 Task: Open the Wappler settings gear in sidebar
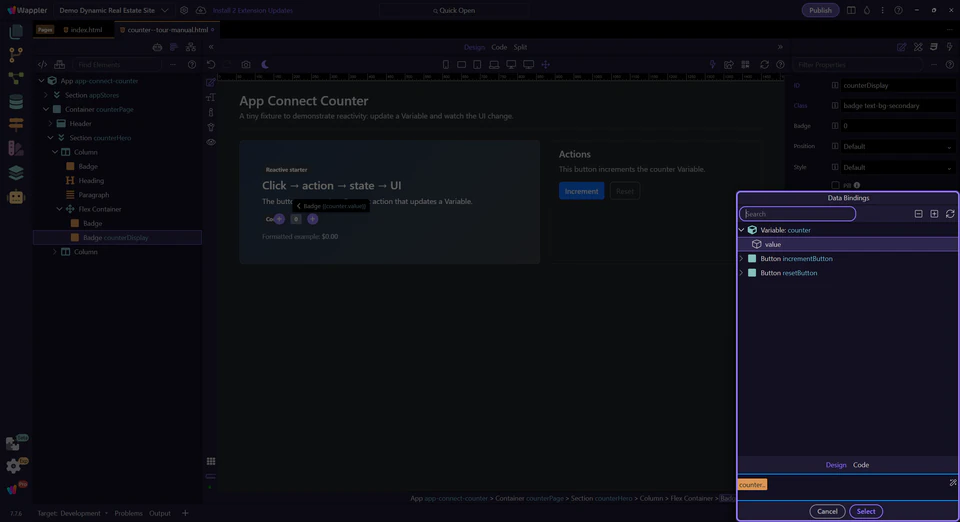tap(13, 466)
